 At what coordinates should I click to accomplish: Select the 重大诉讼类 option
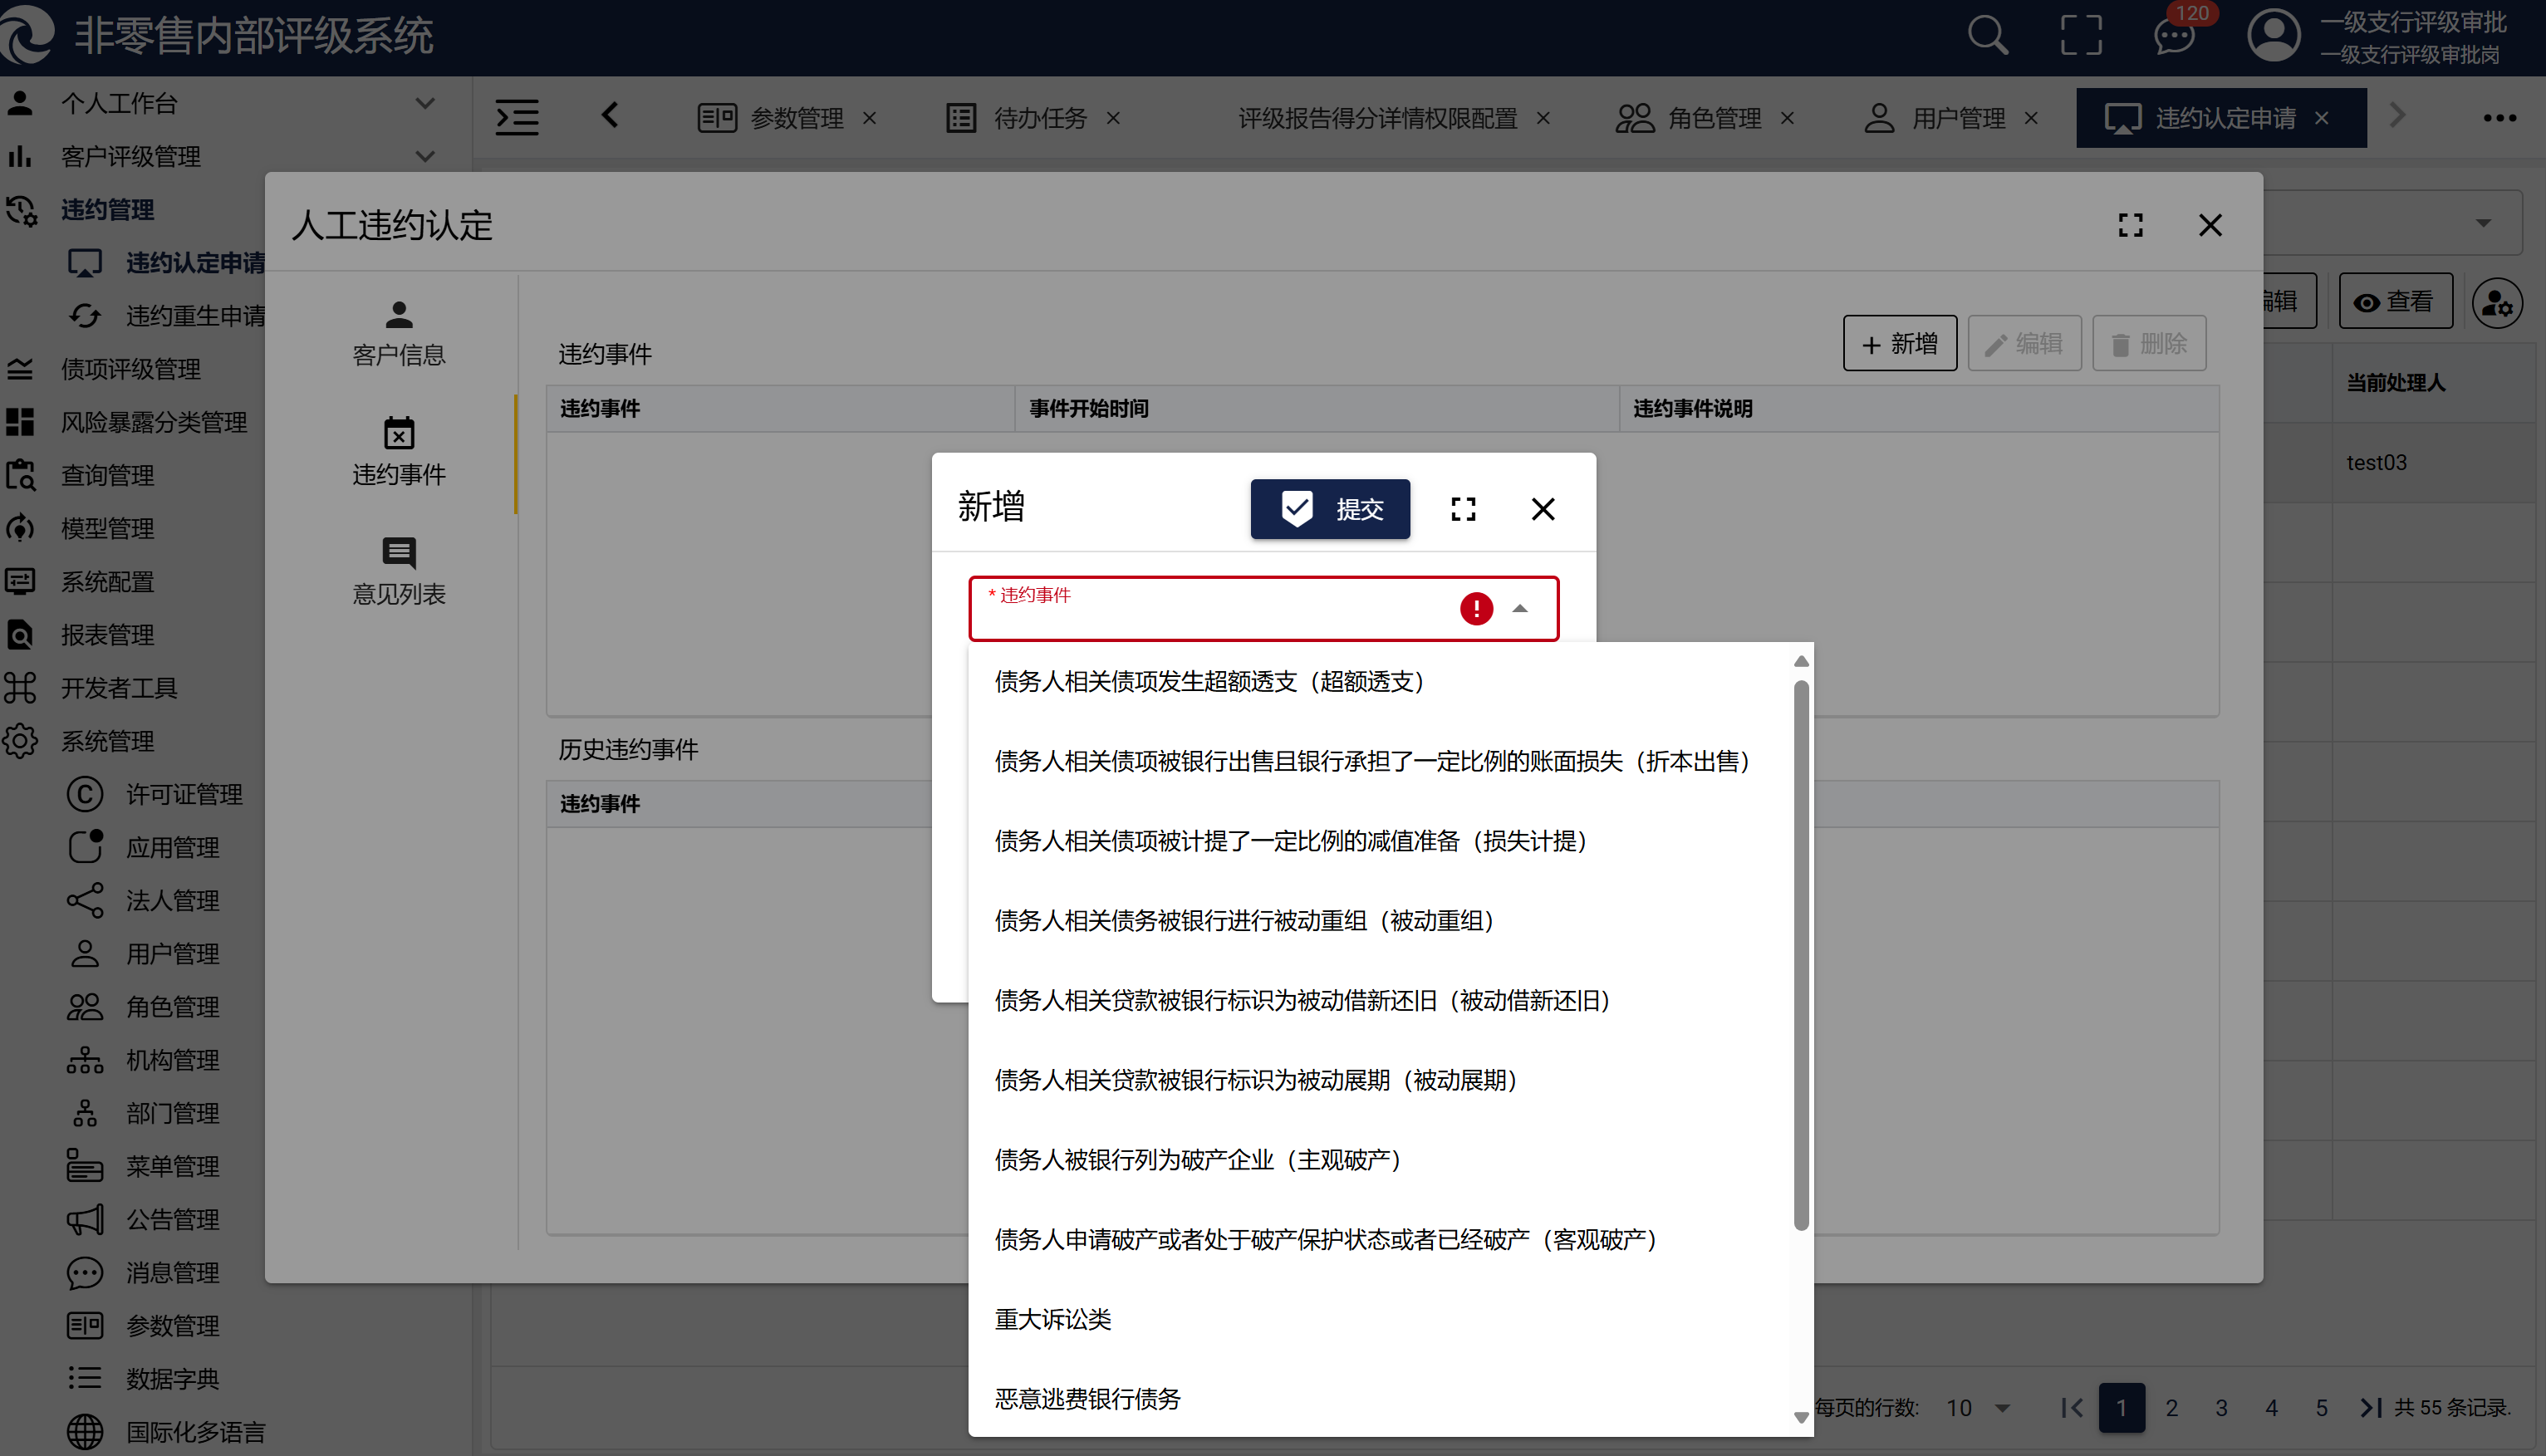[1053, 1319]
